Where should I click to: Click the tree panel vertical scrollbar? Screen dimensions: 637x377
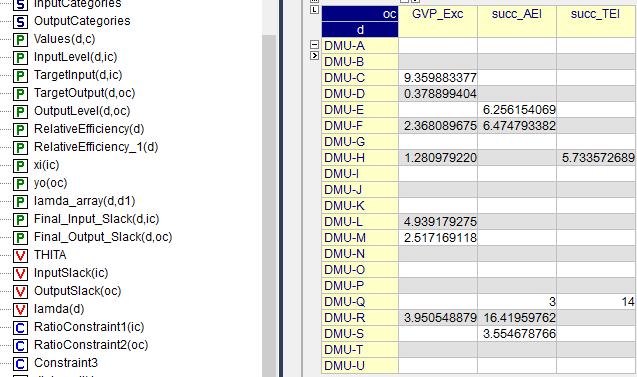[x=269, y=203]
